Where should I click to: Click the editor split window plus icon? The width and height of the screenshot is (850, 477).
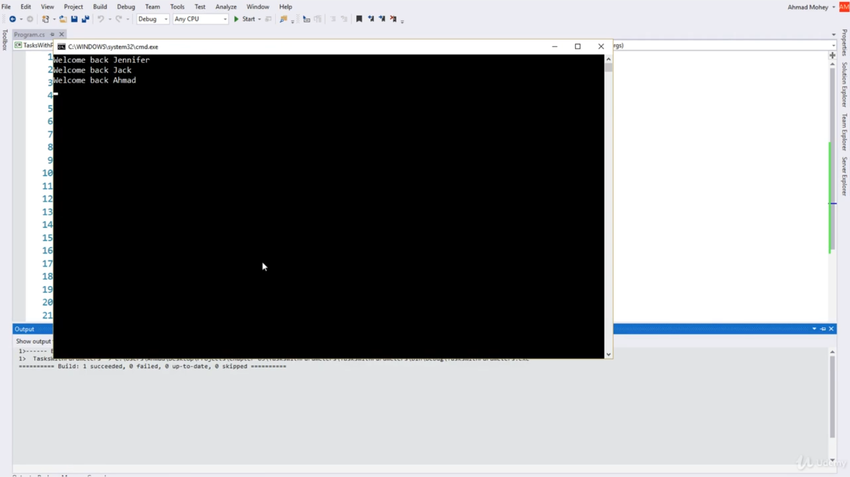point(833,55)
